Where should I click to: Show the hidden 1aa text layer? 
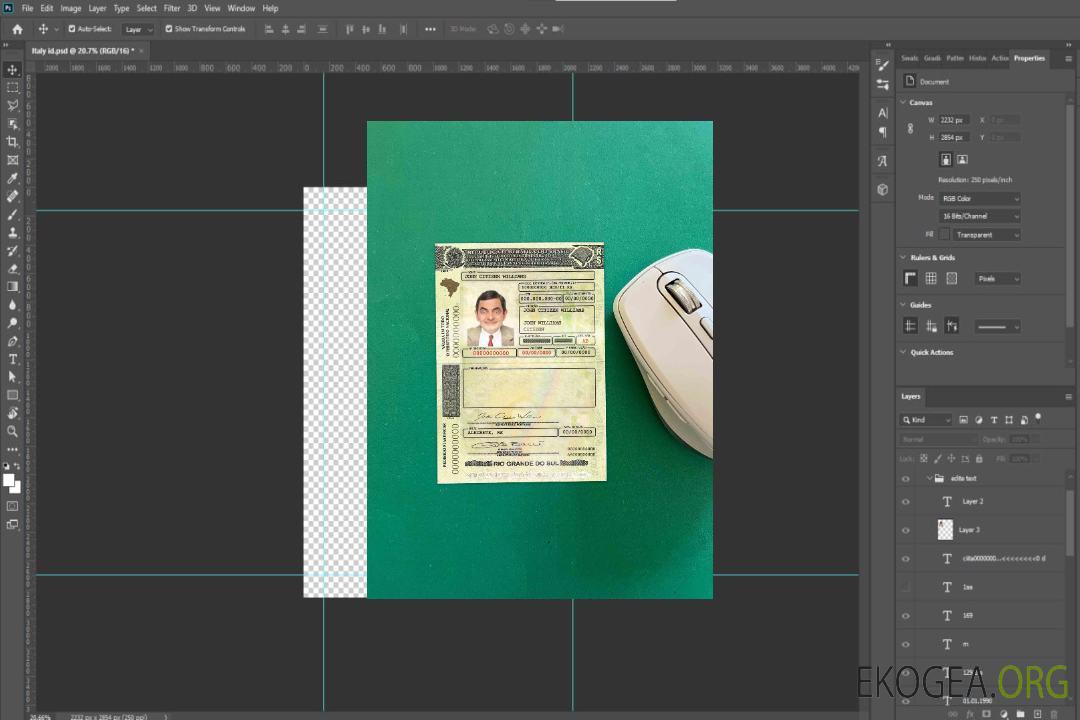906,588
